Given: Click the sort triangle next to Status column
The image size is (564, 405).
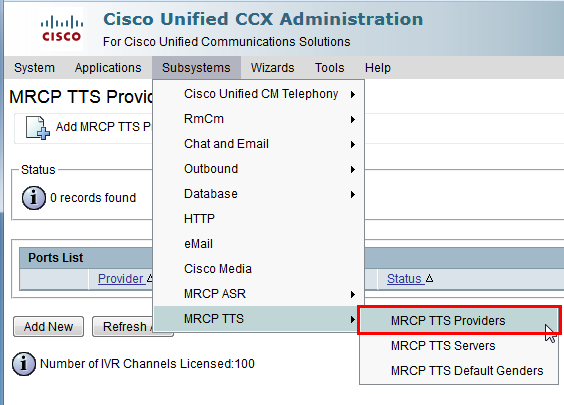Looking at the screenshot, I should click(429, 278).
